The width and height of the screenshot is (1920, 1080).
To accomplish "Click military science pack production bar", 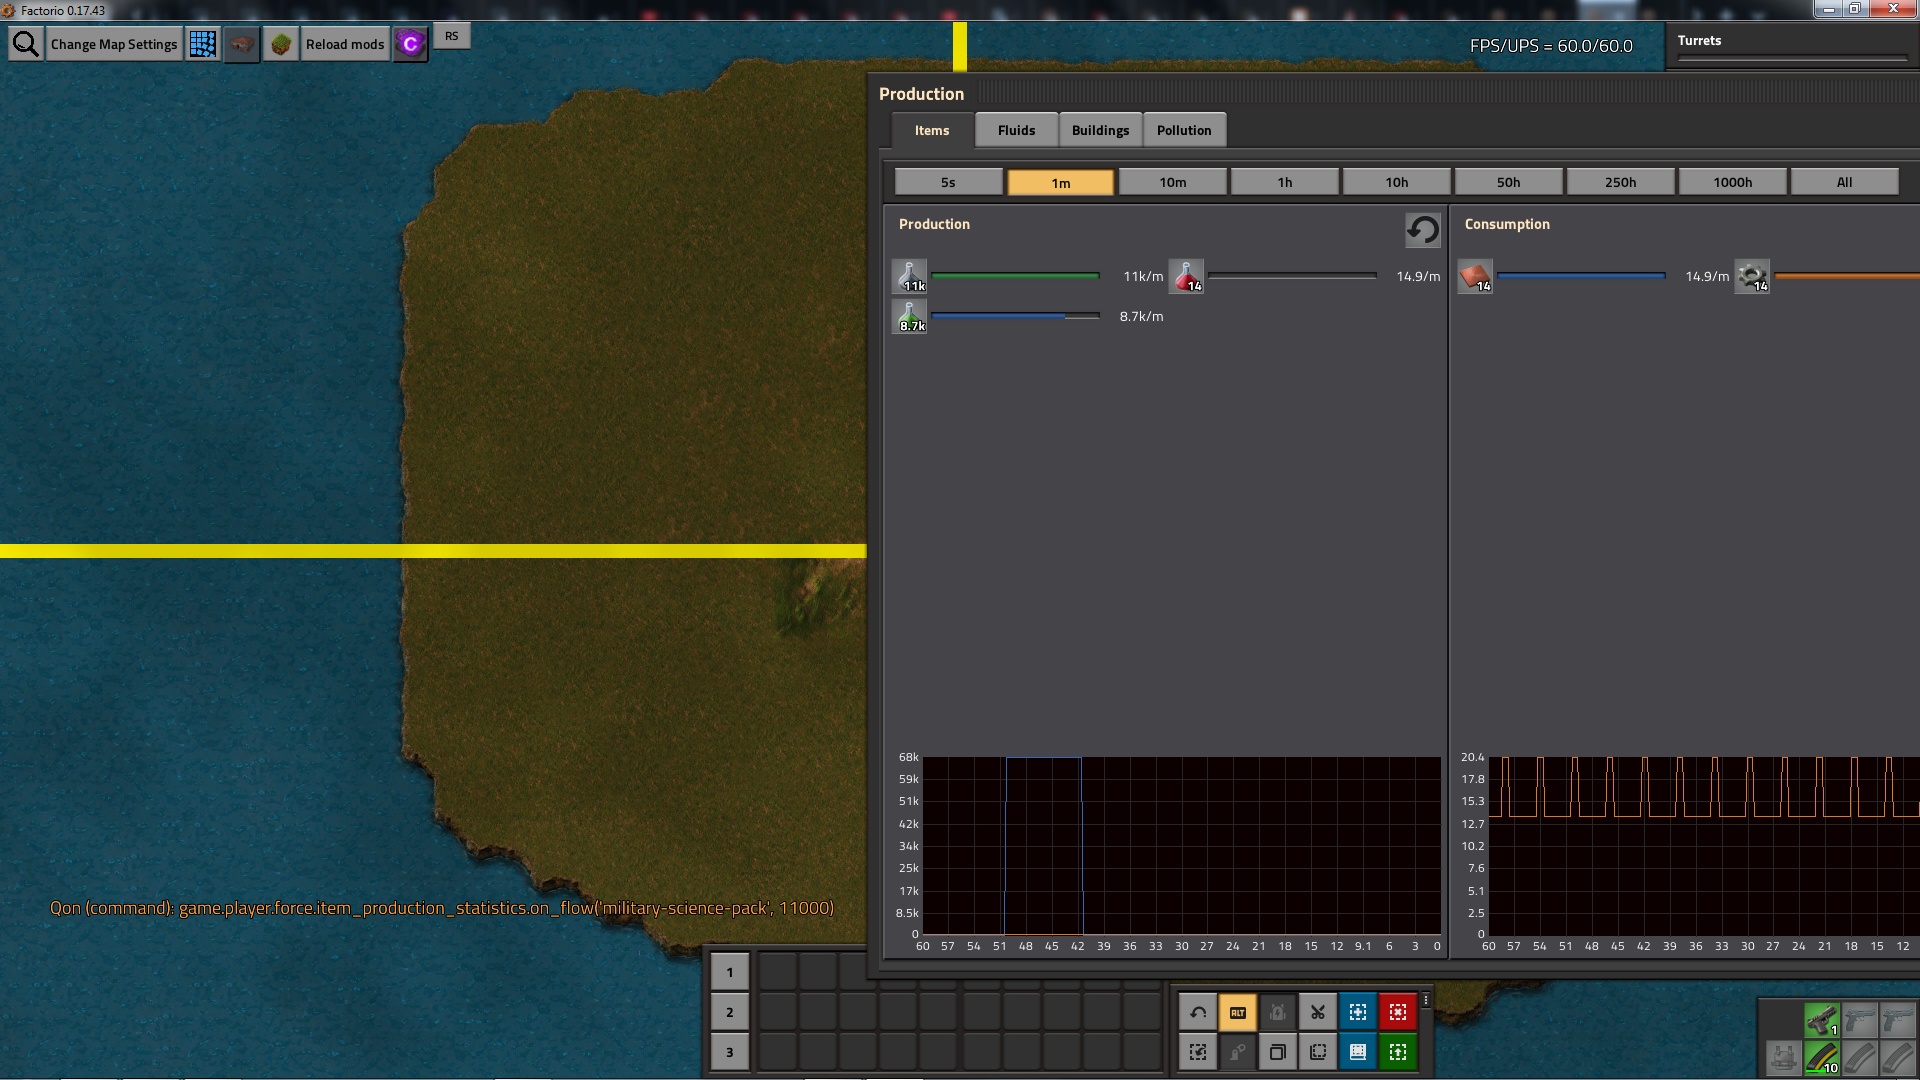I will pyautogui.click(x=1015, y=276).
